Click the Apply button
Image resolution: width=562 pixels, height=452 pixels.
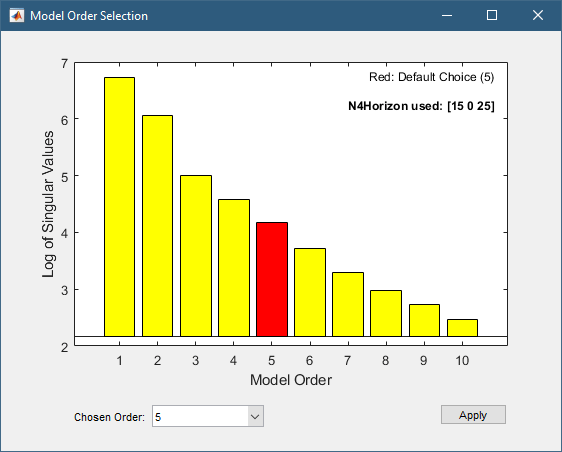[473, 415]
